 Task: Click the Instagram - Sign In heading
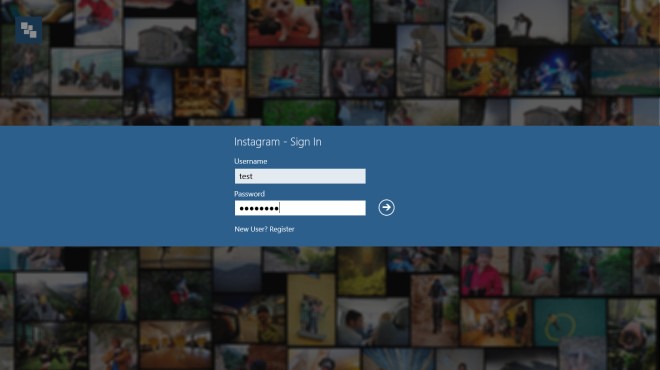point(278,142)
